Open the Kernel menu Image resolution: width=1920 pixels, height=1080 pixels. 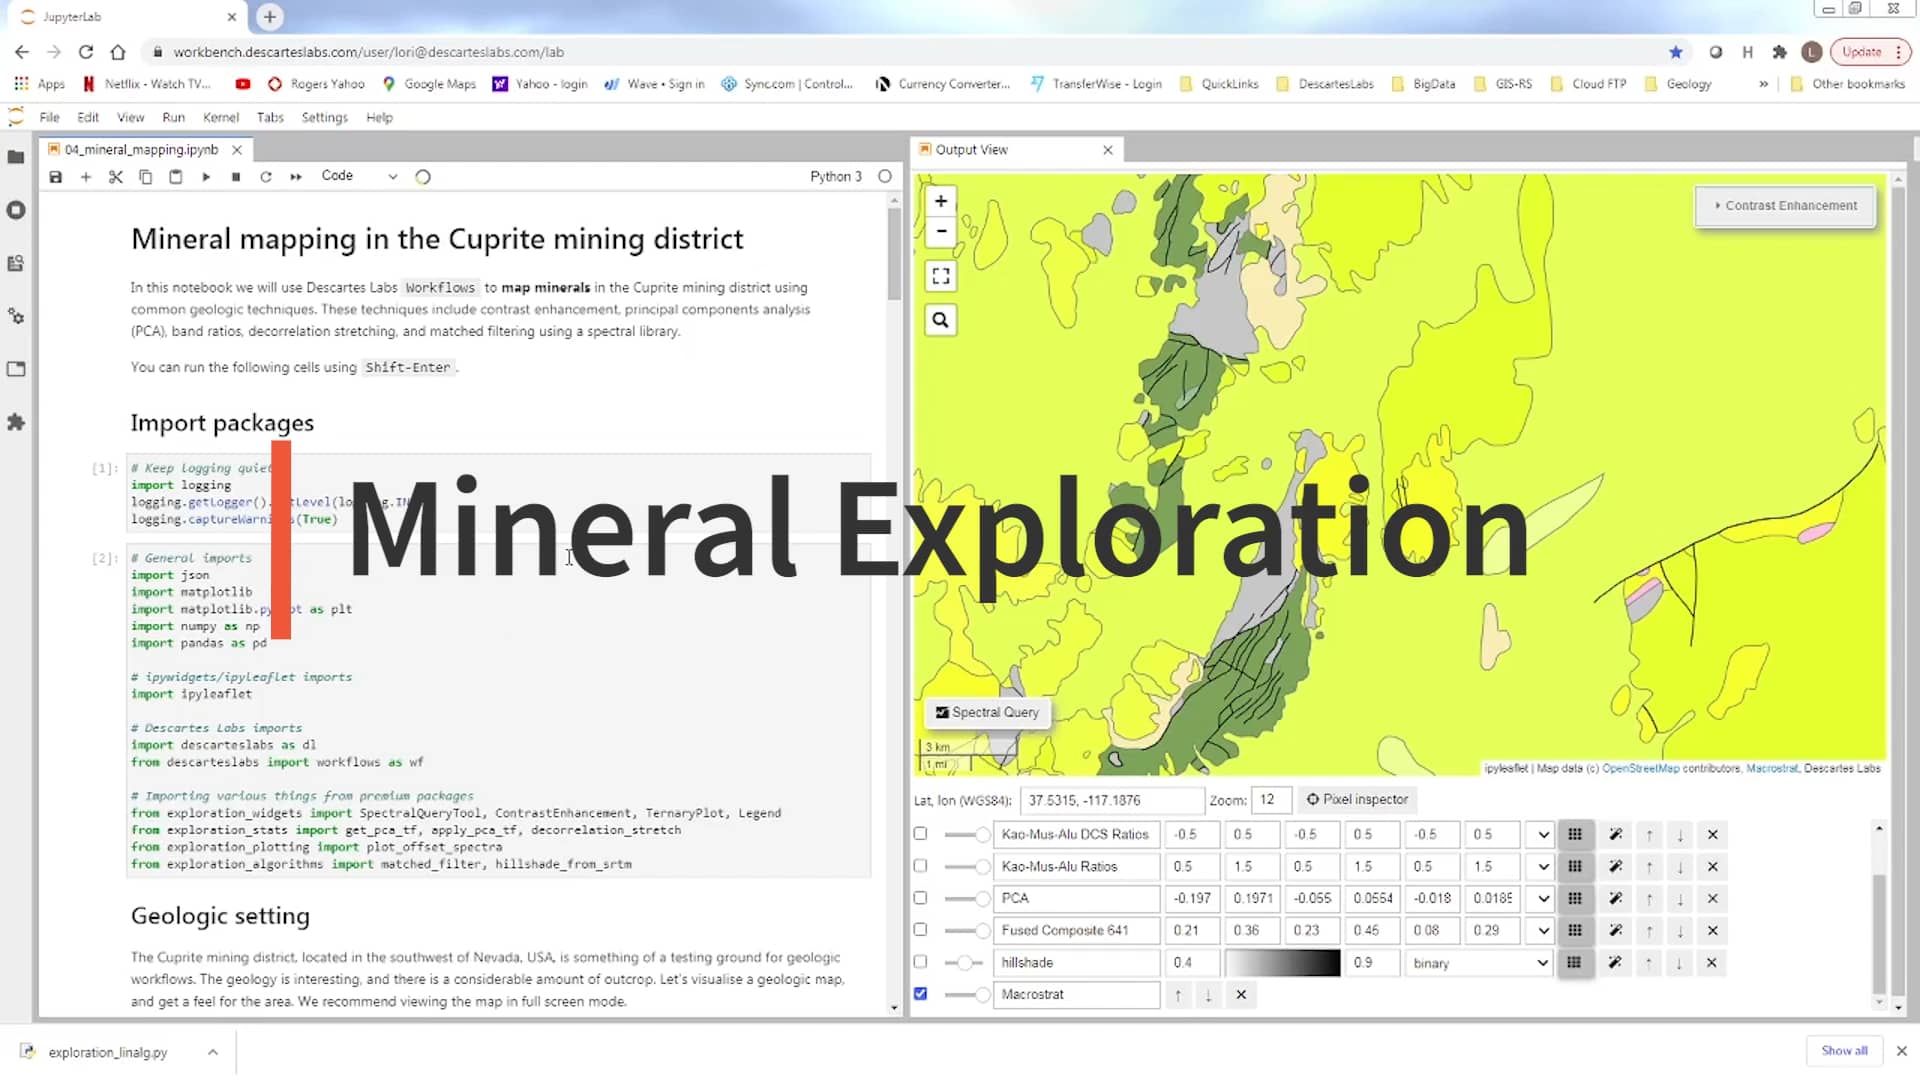[x=220, y=117]
